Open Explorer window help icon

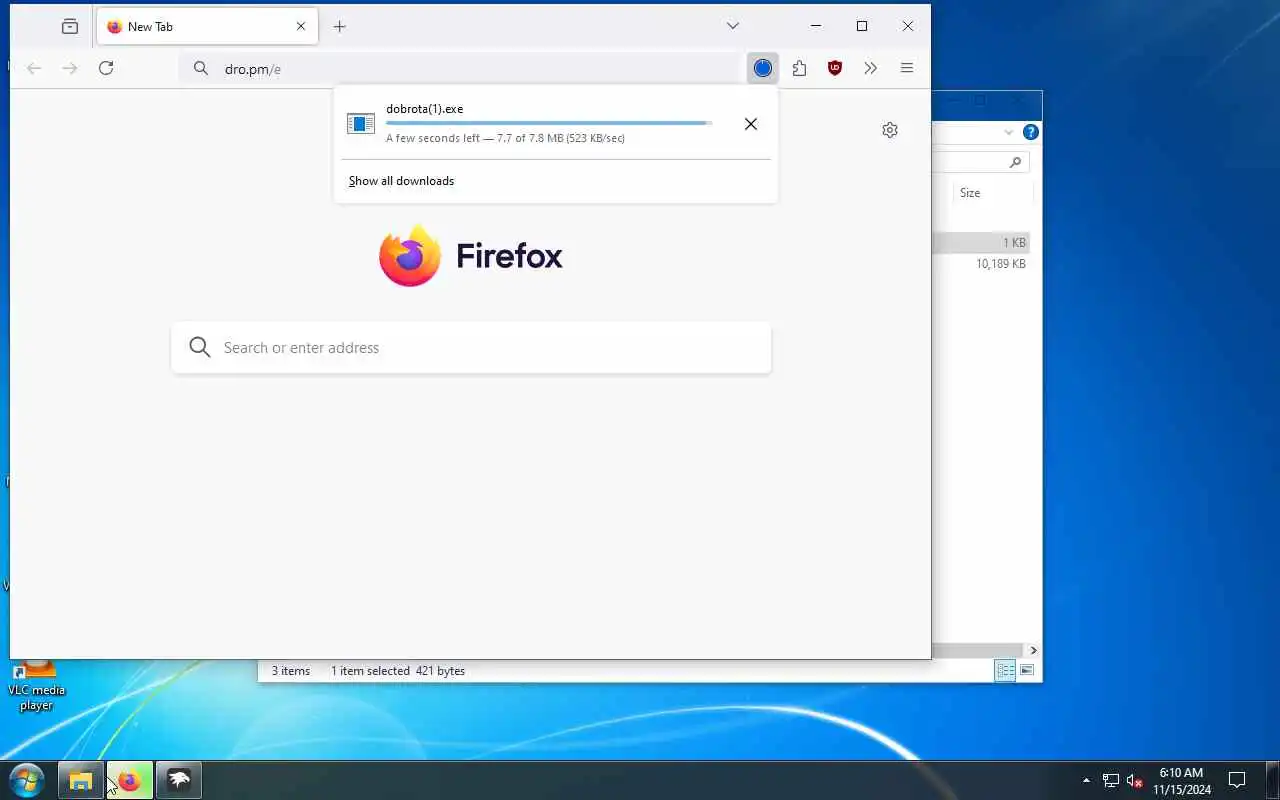[1031, 132]
